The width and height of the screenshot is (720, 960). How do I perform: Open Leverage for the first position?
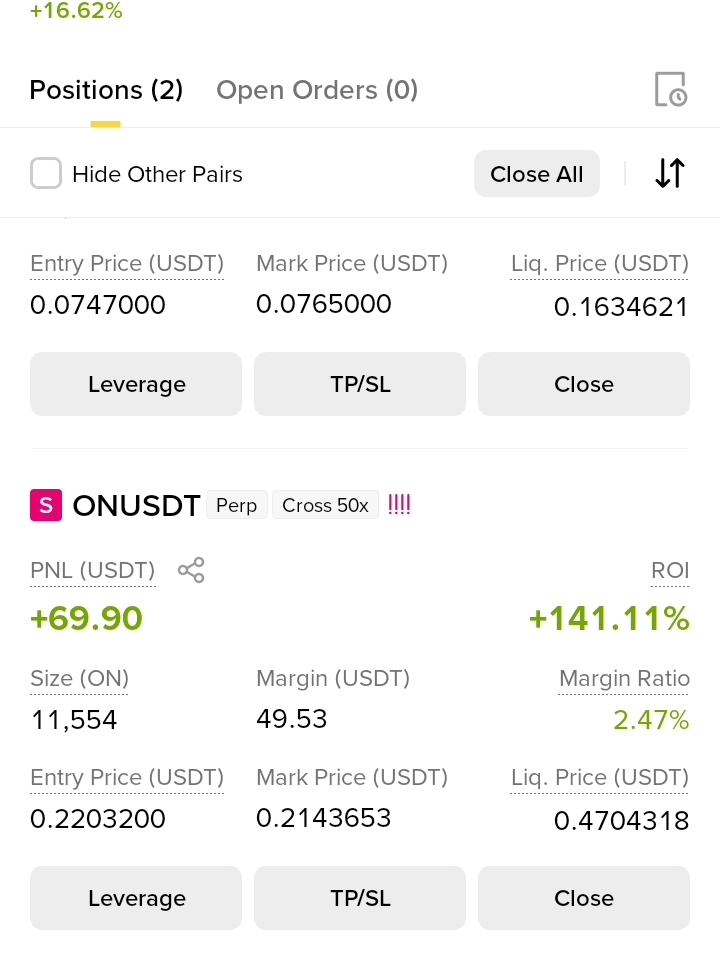coord(136,384)
